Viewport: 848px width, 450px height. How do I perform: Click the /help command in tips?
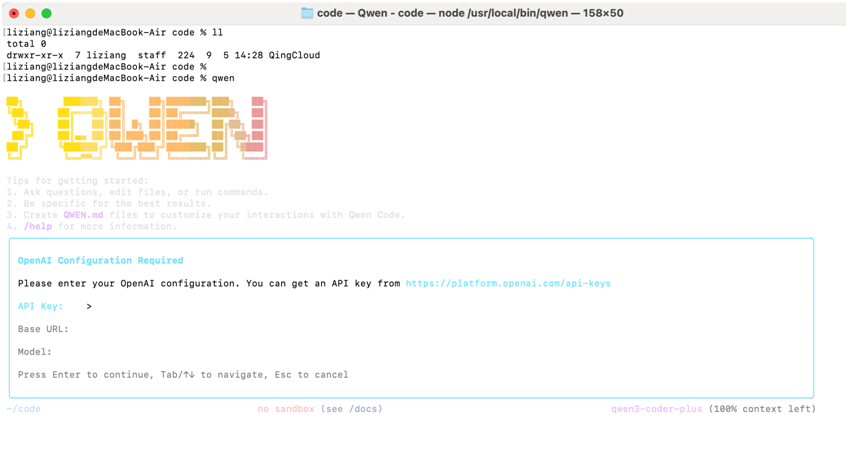[x=38, y=226]
